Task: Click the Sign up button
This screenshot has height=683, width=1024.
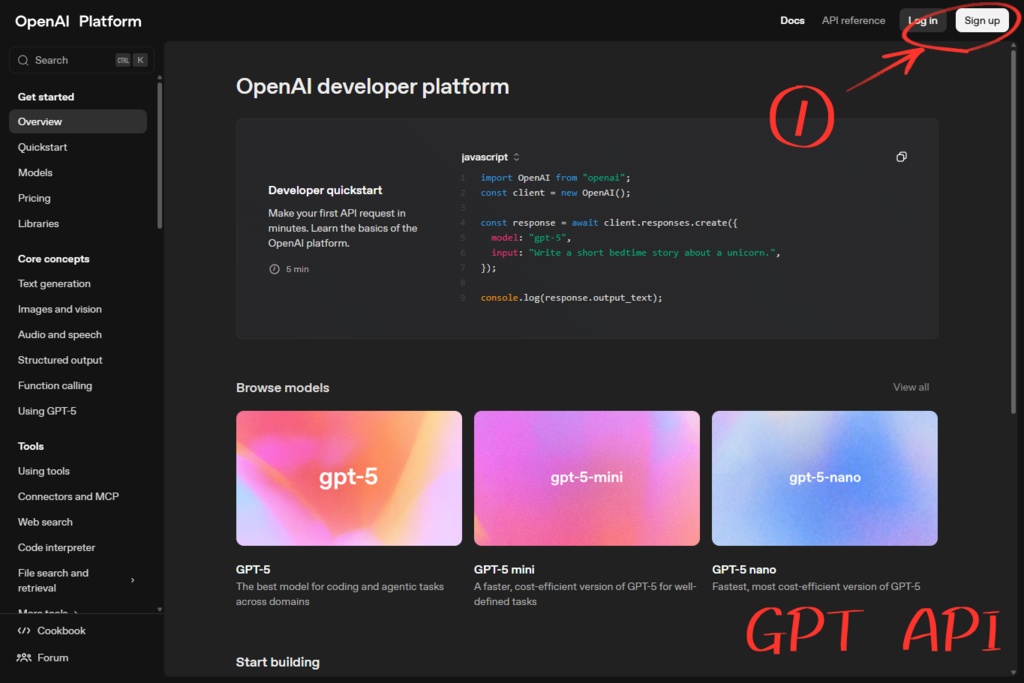Action: click(x=982, y=20)
